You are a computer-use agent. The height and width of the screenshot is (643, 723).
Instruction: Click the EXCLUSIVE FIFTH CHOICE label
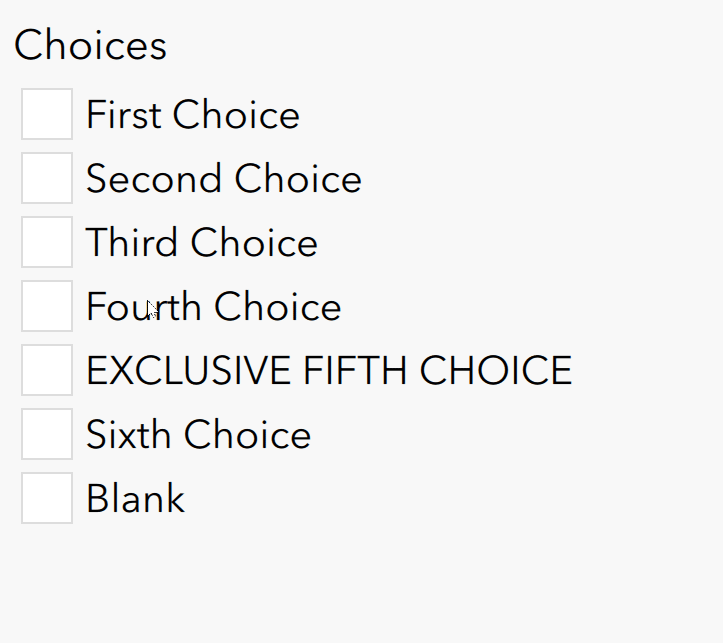pos(328,371)
